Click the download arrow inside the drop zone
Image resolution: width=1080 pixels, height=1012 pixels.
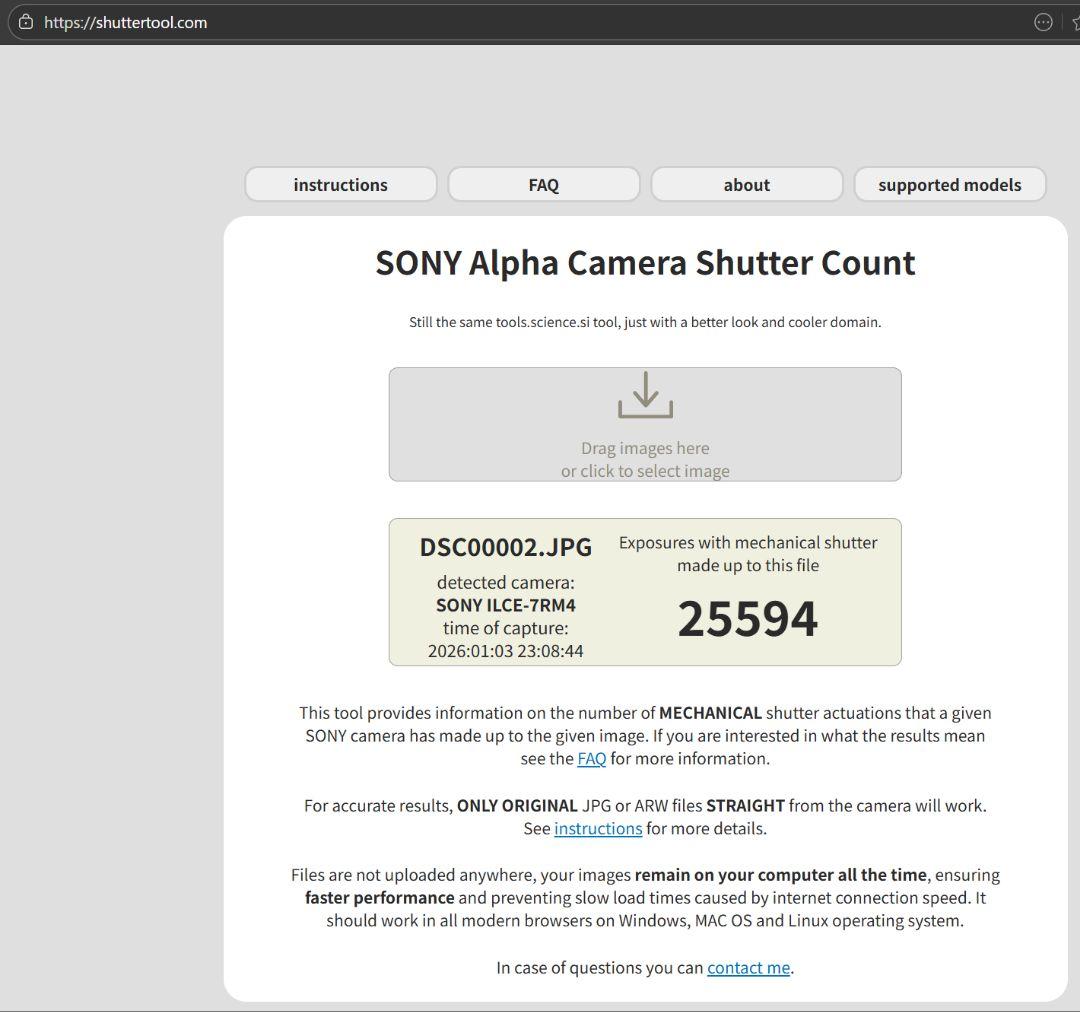[x=645, y=394]
